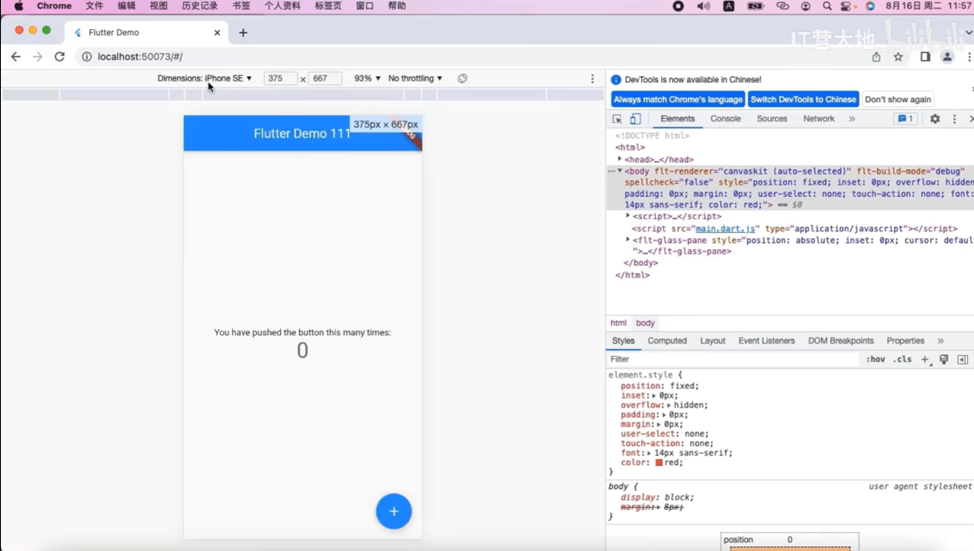Click Don't show again button

898,99
